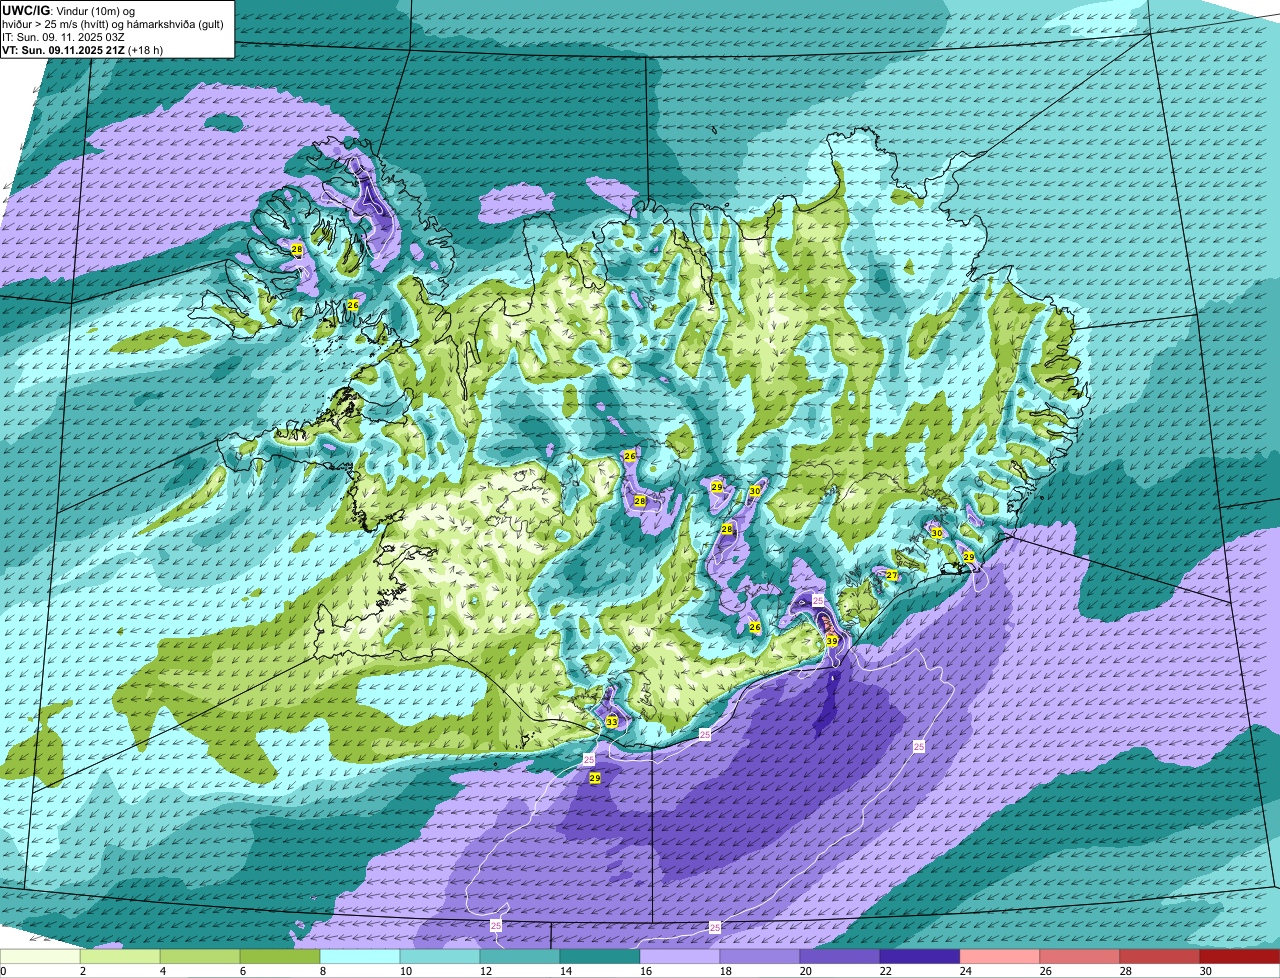
Task: Select the scale tick label "24"
Action: point(966,971)
